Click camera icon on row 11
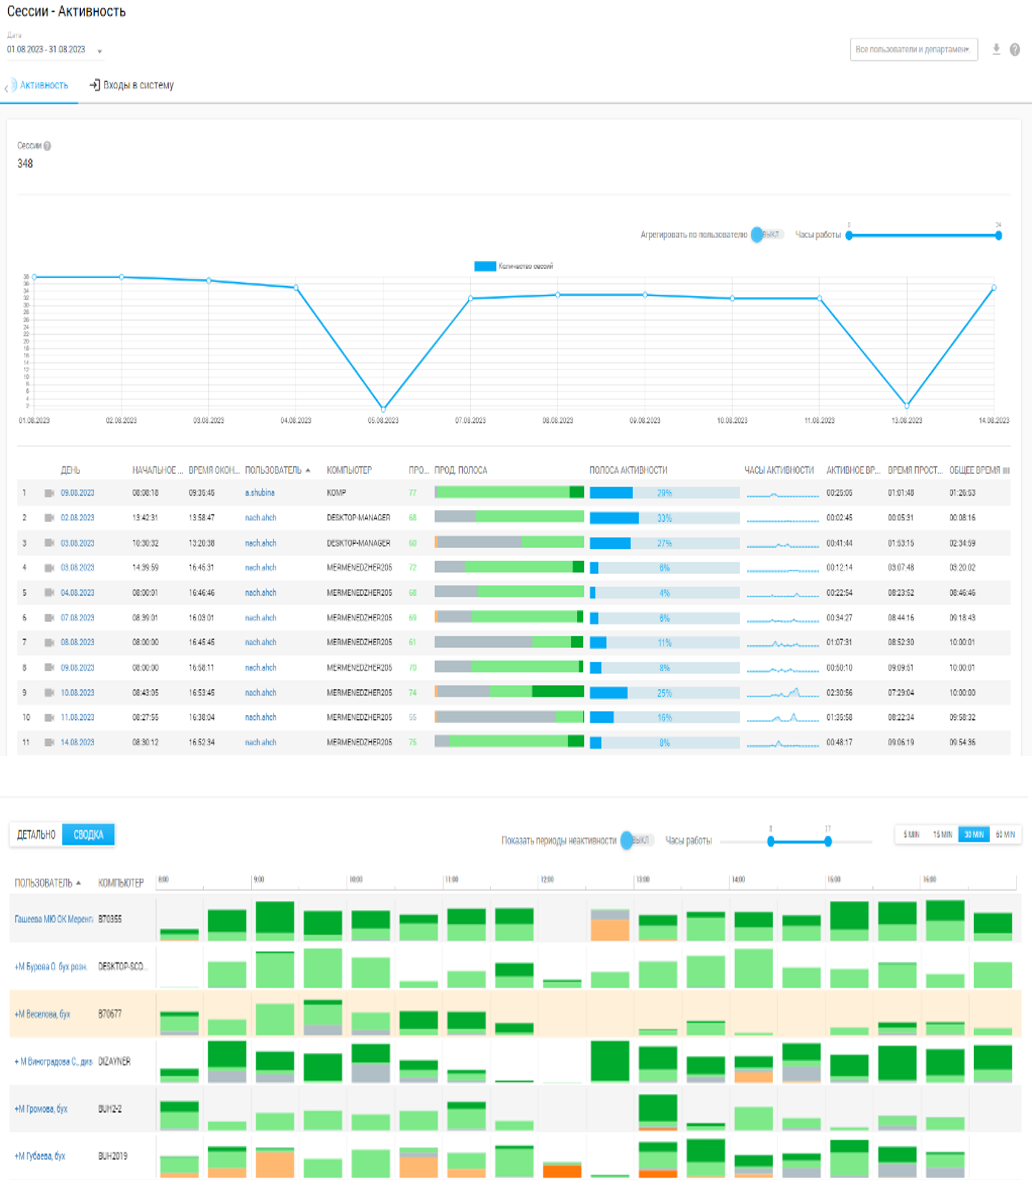This screenshot has width=1032, height=1180. tap(49, 742)
